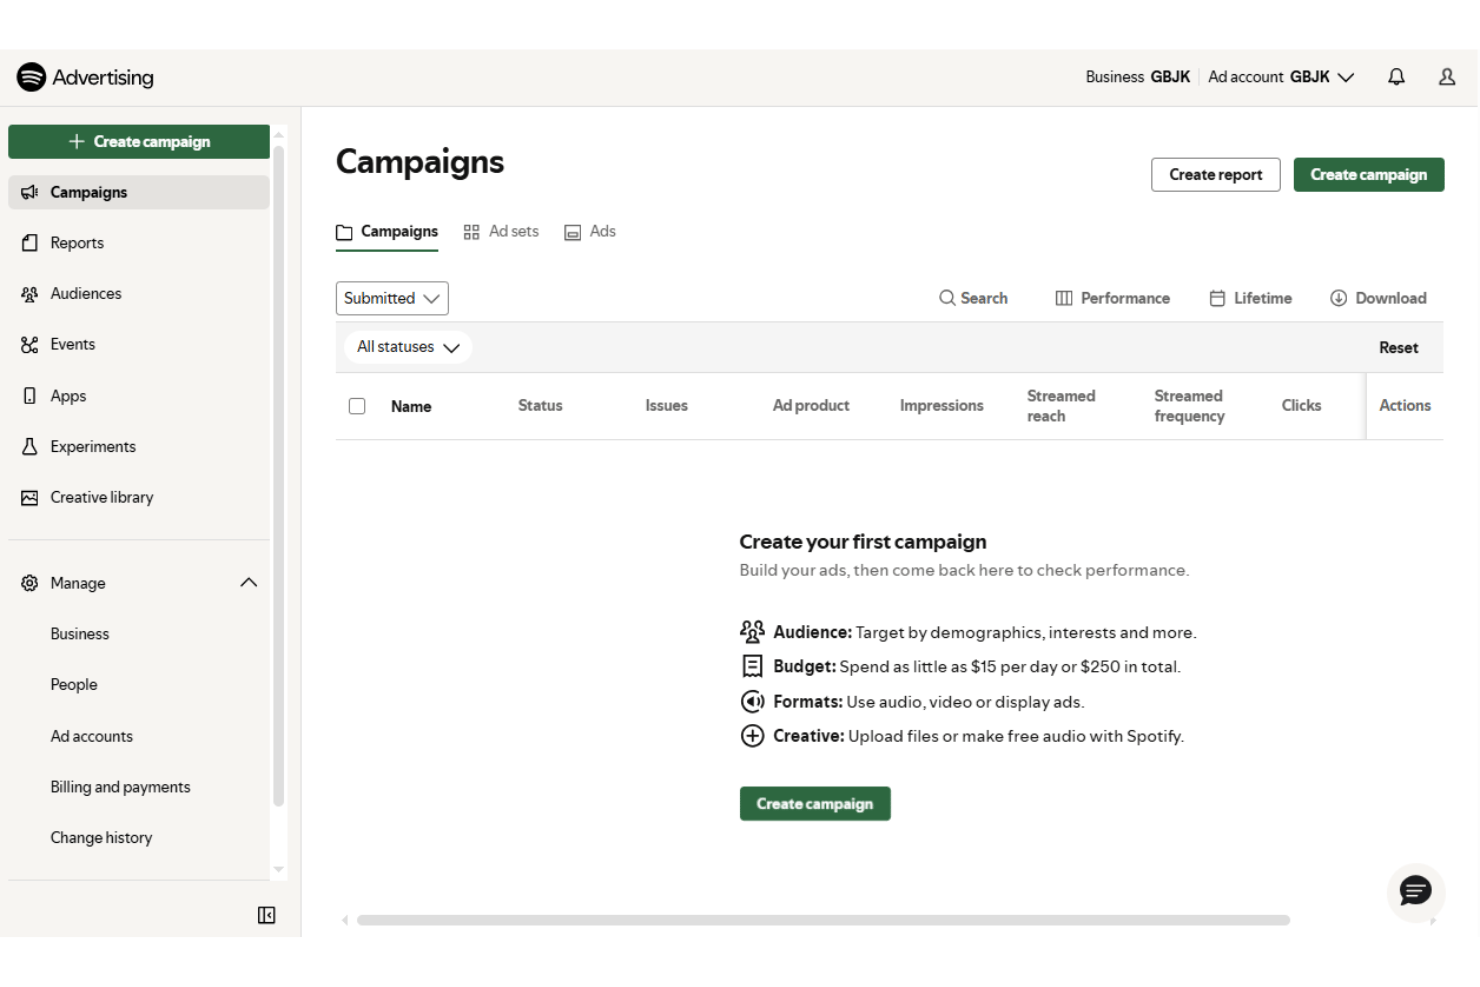Go to Experiments in the sidebar
The height and width of the screenshot is (987, 1480).
pyautogui.click(x=139, y=447)
